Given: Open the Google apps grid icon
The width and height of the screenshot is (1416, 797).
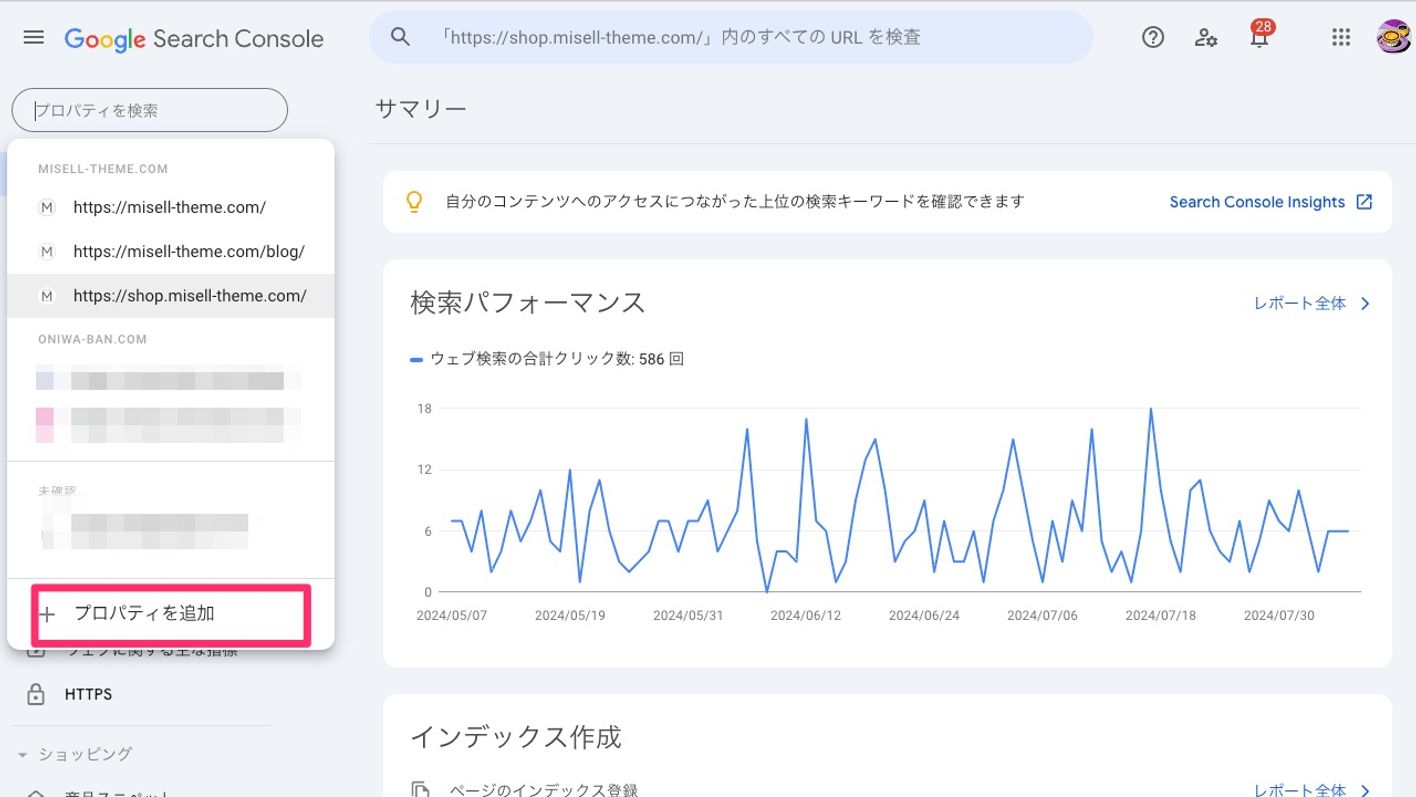Looking at the screenshot, I should (x=1341, y=37).
